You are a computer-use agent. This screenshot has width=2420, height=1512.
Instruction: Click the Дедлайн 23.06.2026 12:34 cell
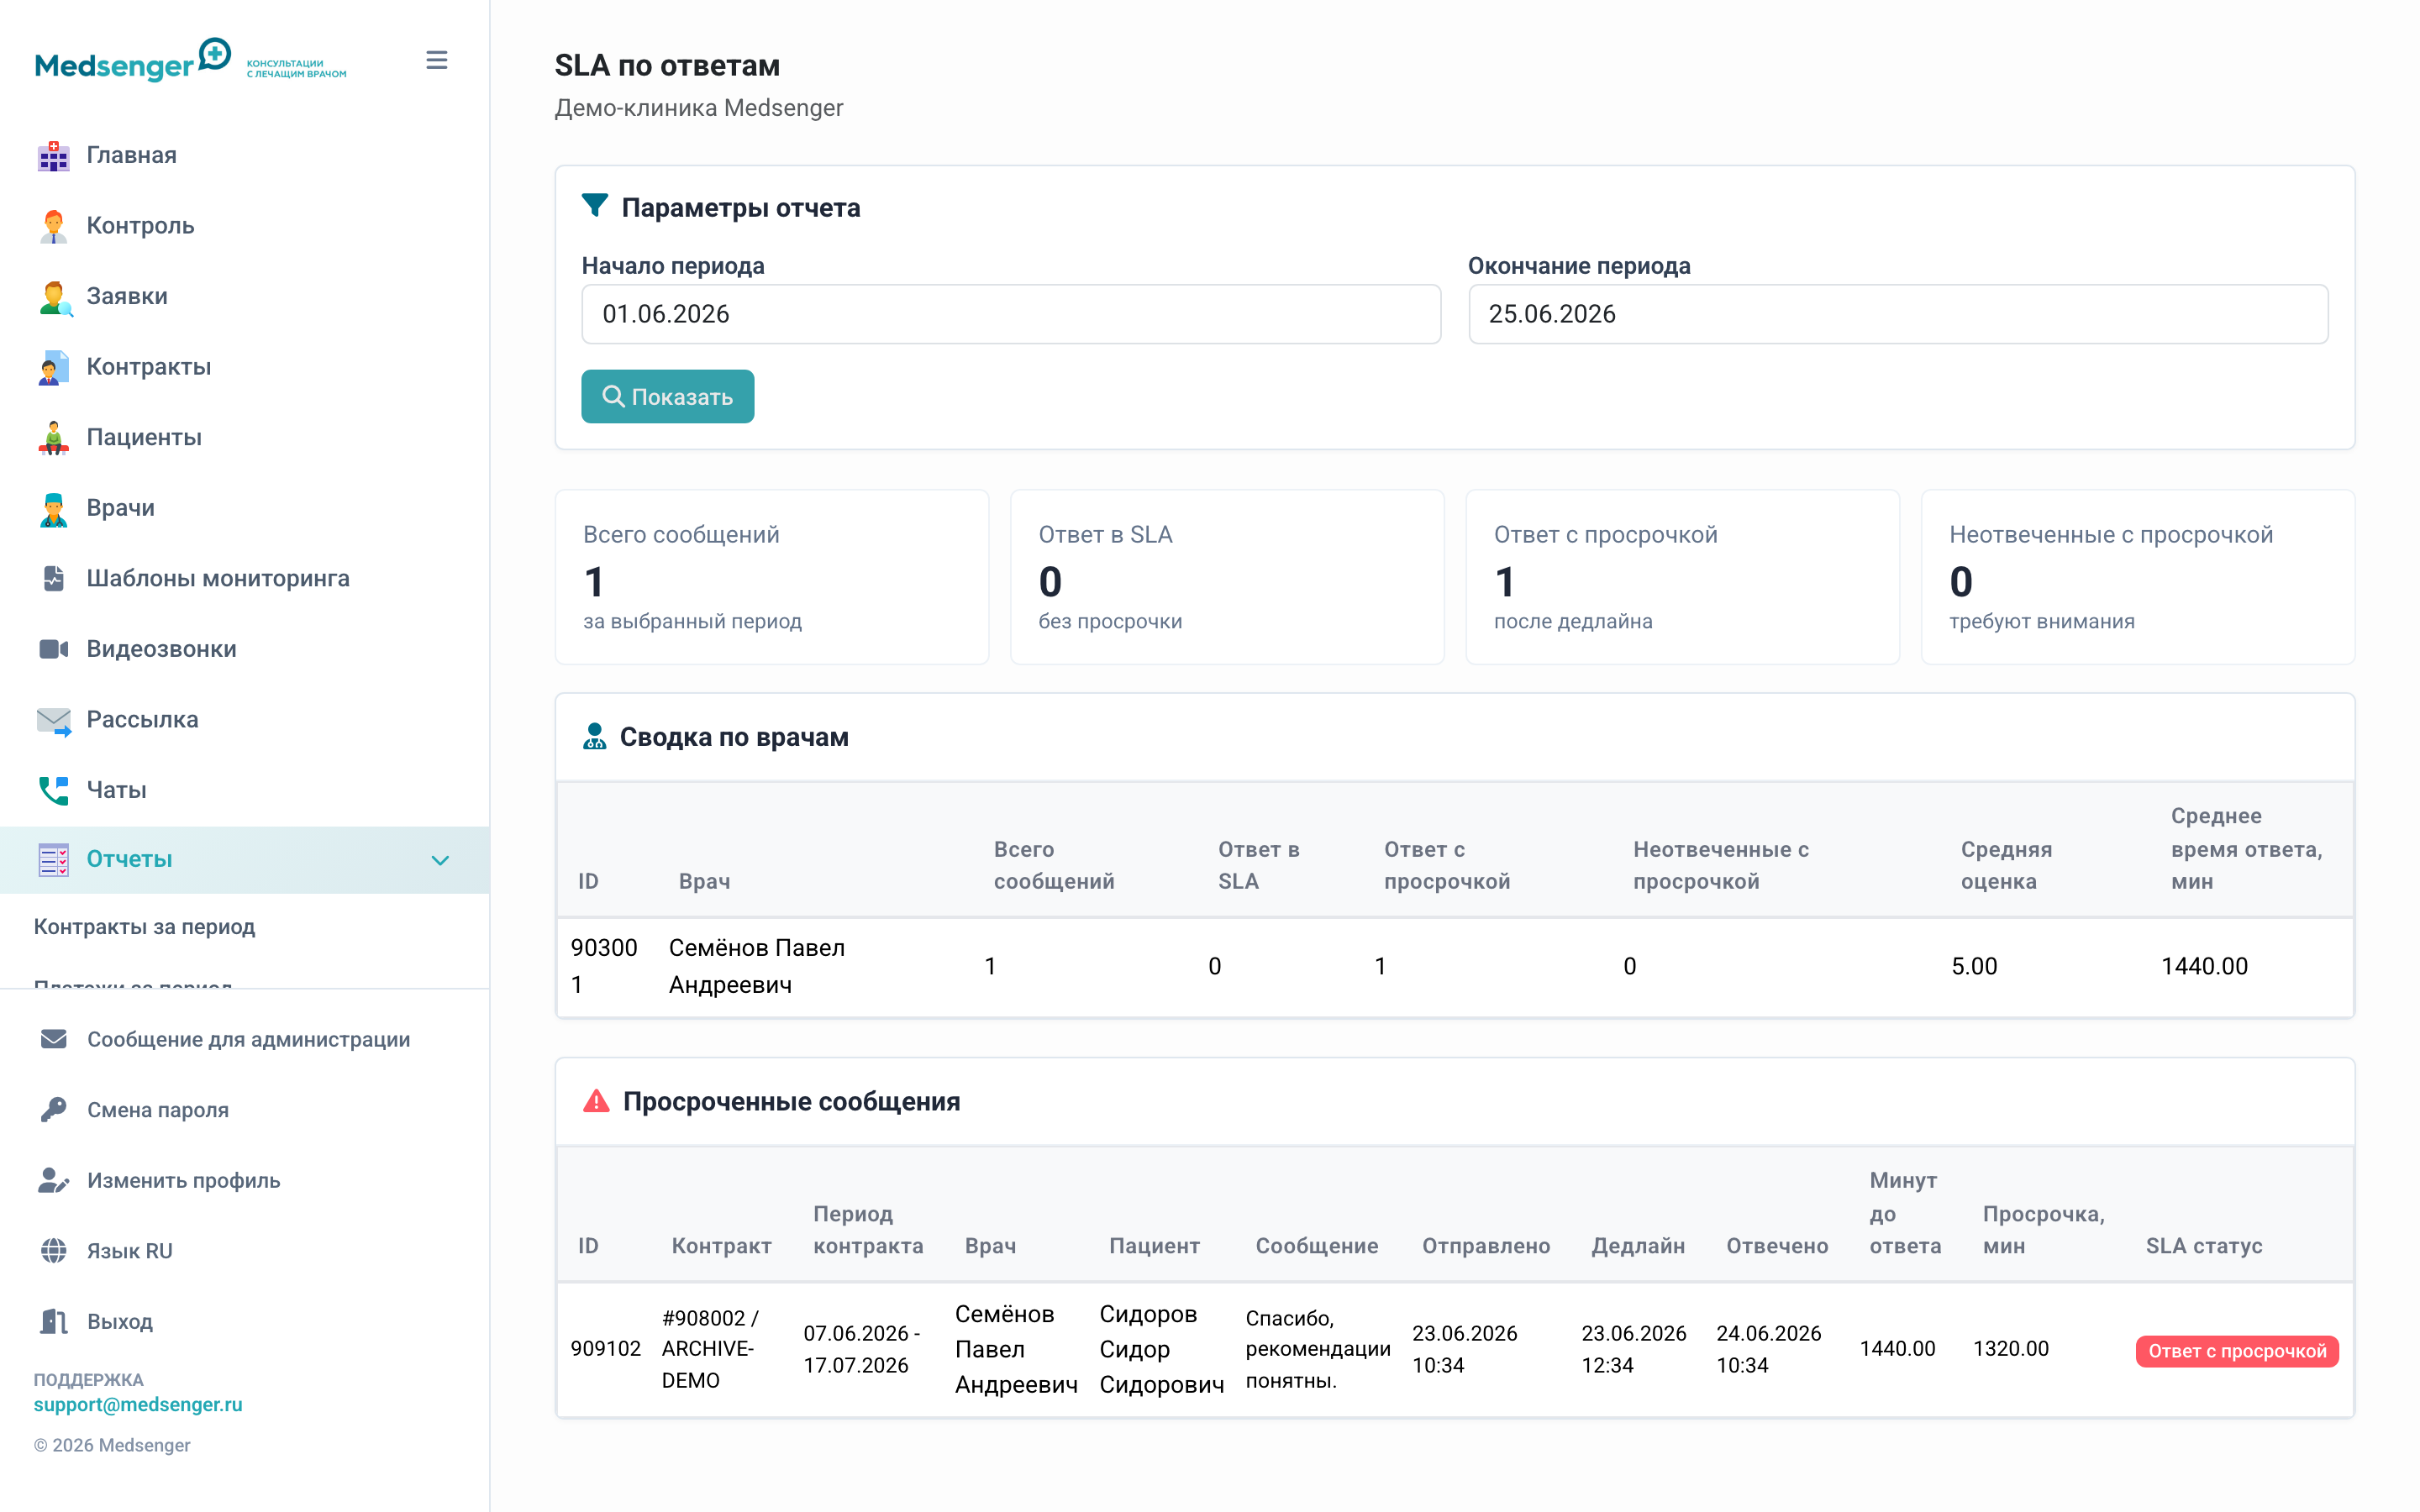click(x=1634, y=1349)
